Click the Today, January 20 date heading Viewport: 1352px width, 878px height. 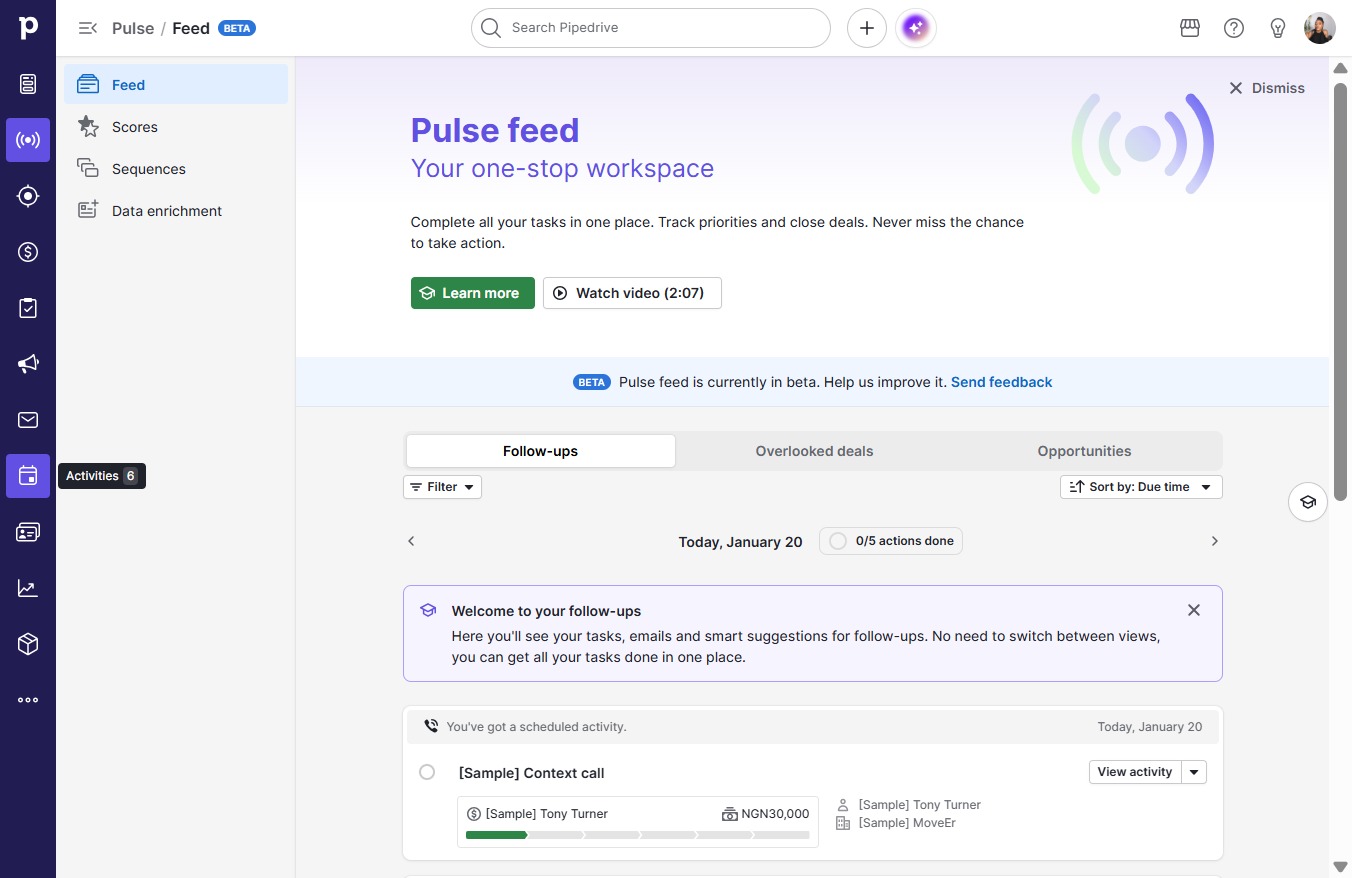pos(740,542)
